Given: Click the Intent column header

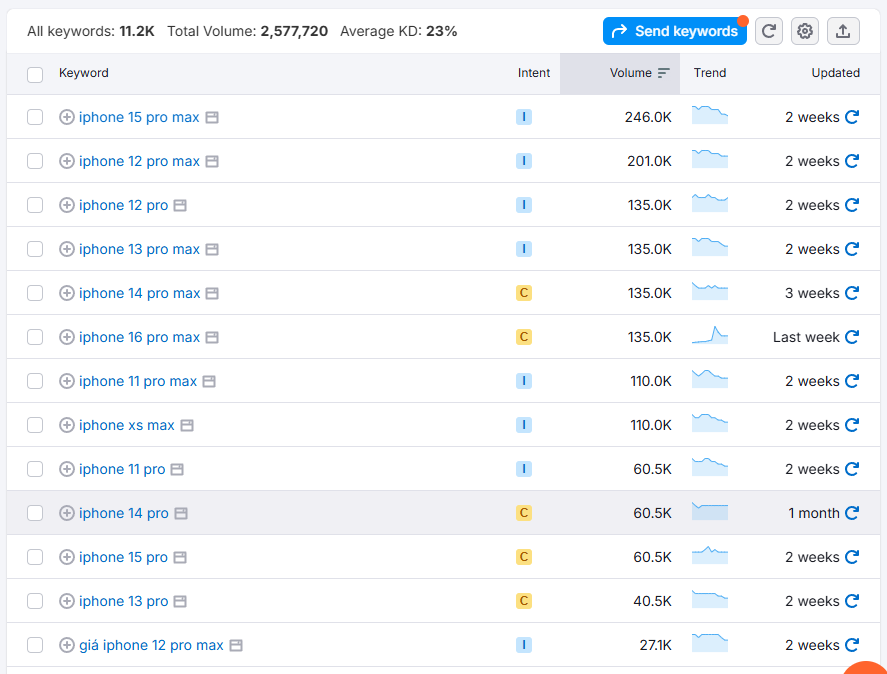Looking at the screenshot, I should 533,73.
